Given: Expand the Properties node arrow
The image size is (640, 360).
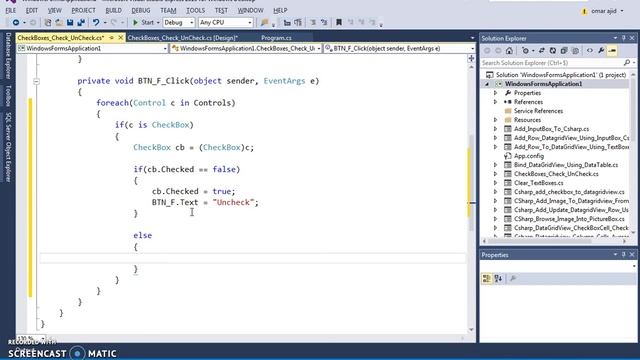Looking at the screenshot, I should click(496, 93).
